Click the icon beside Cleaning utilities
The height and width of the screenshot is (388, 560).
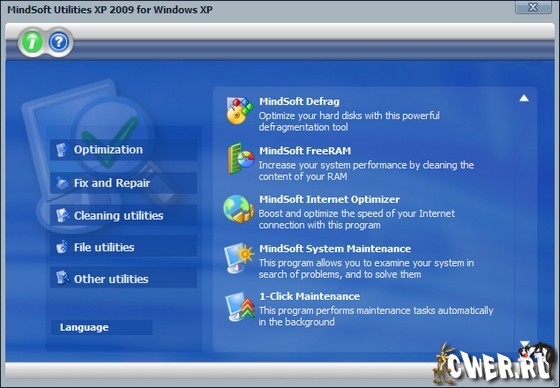62,215
